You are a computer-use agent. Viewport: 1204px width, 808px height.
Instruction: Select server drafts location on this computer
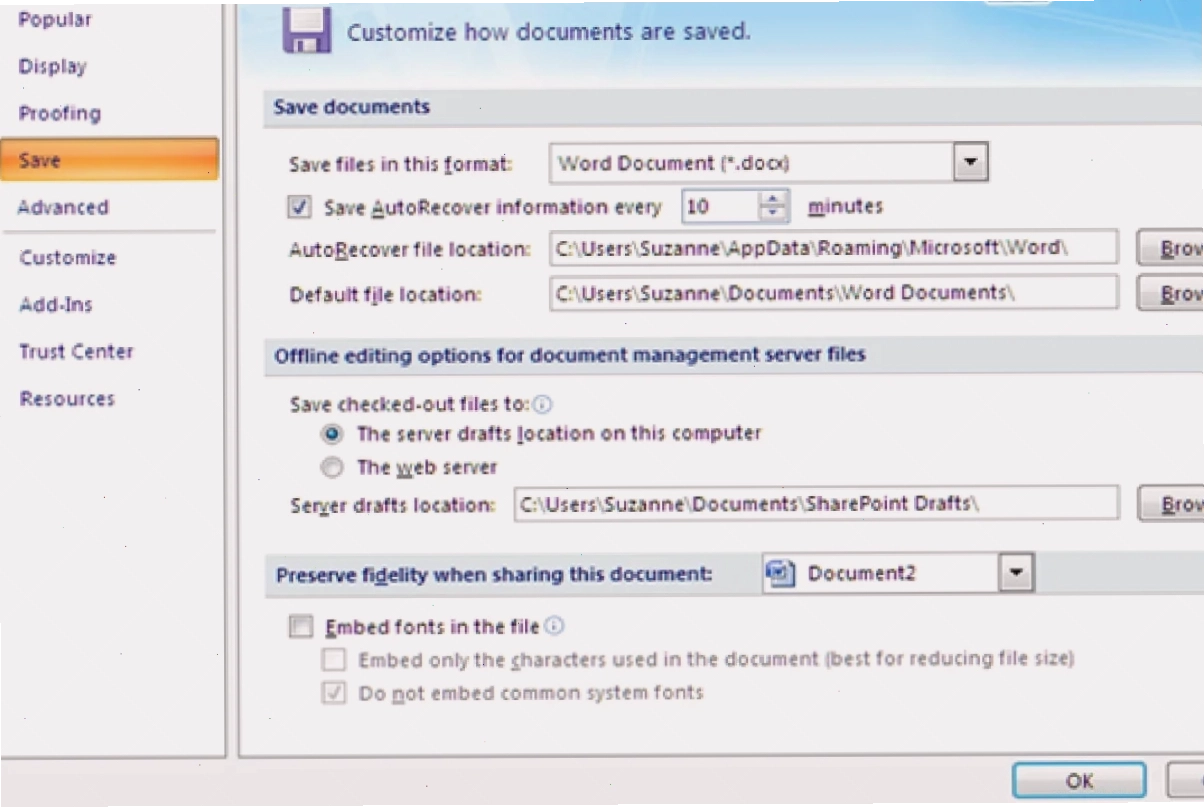pyautogui.click(x=333, y=434)
